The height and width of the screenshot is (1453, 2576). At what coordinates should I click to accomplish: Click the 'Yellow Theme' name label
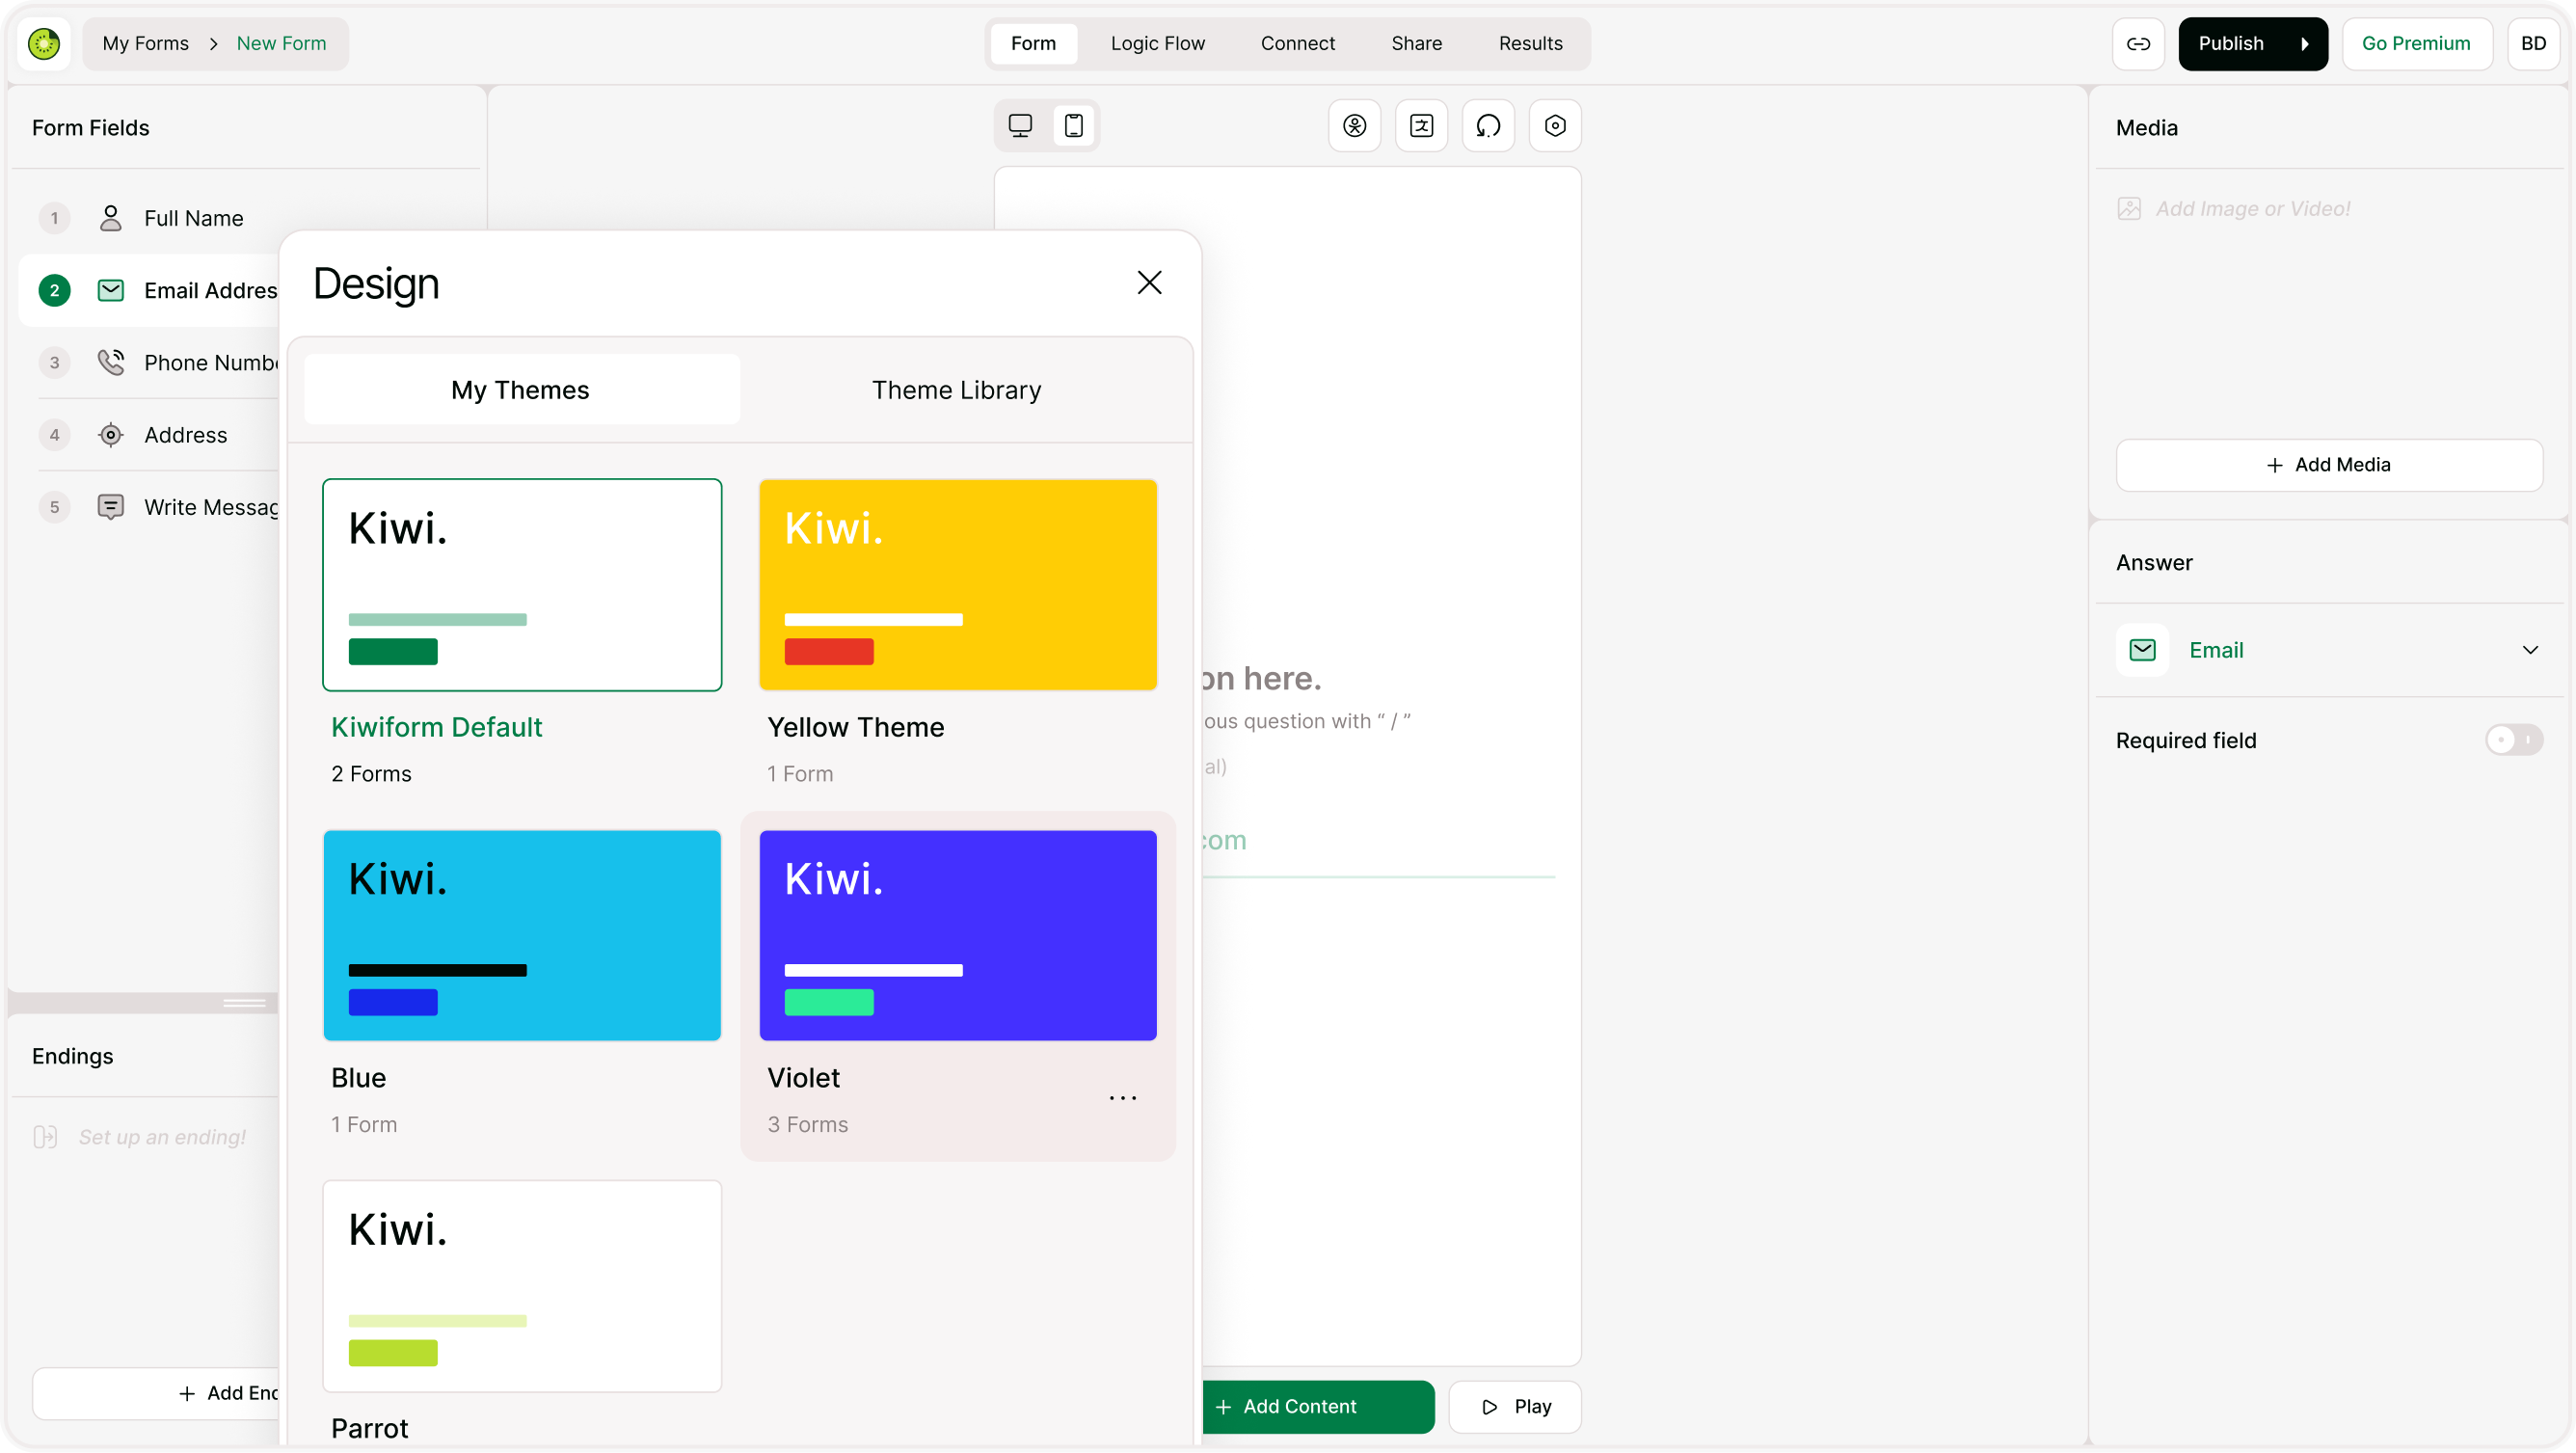(855, 726)
